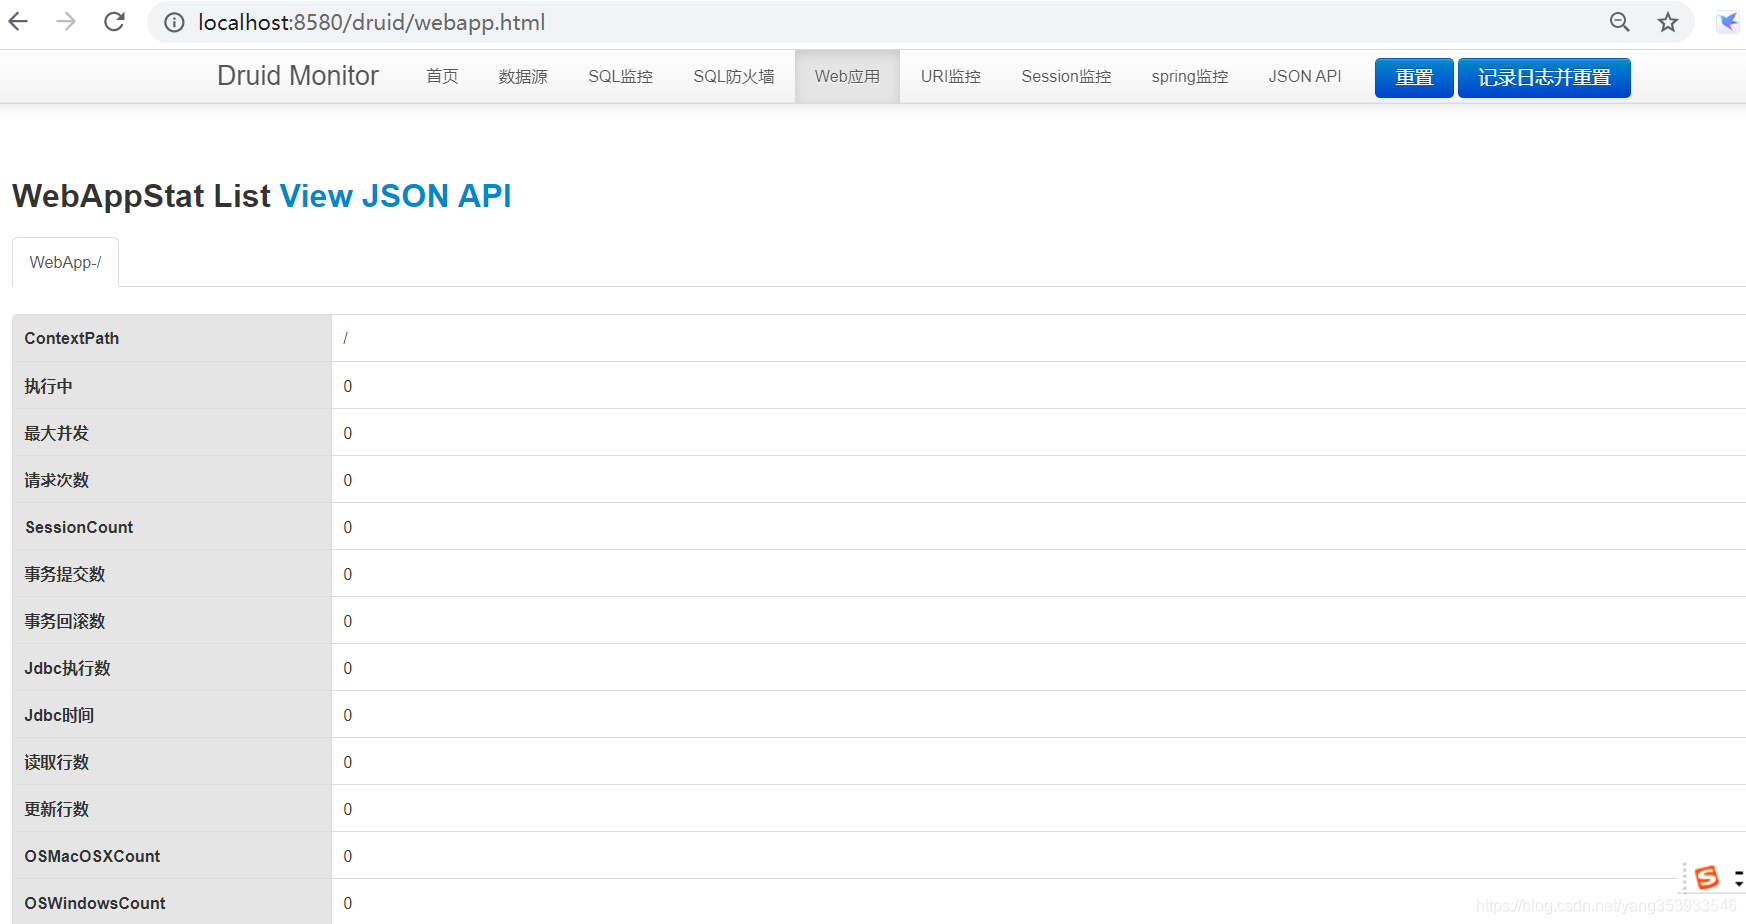Screen dimensions: 1746x924
Task: Open the View JSON API link
Action: [x=395, y=196]
